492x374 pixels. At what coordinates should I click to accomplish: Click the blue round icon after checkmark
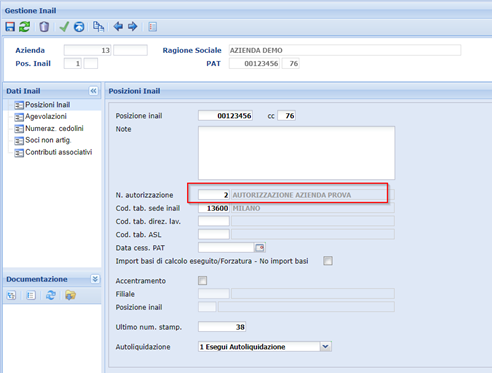pyautogui.click(x=79, y=27)
